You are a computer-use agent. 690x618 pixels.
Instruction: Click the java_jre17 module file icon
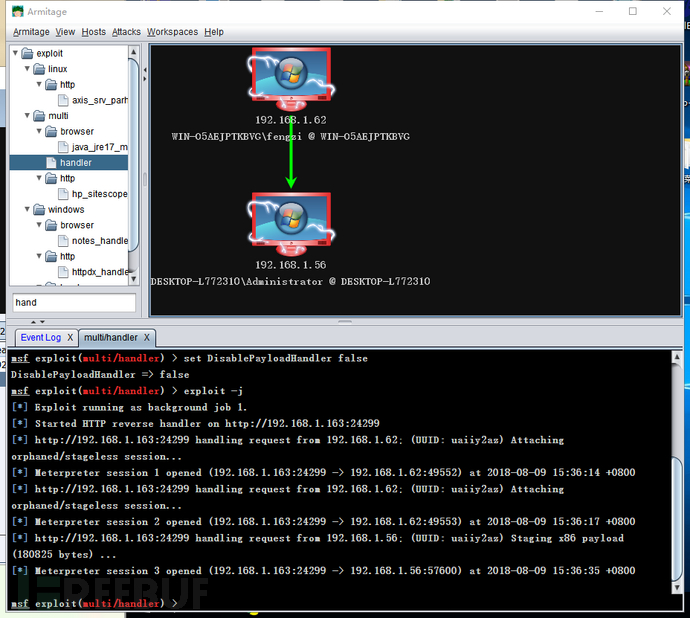tap(63, 147)
